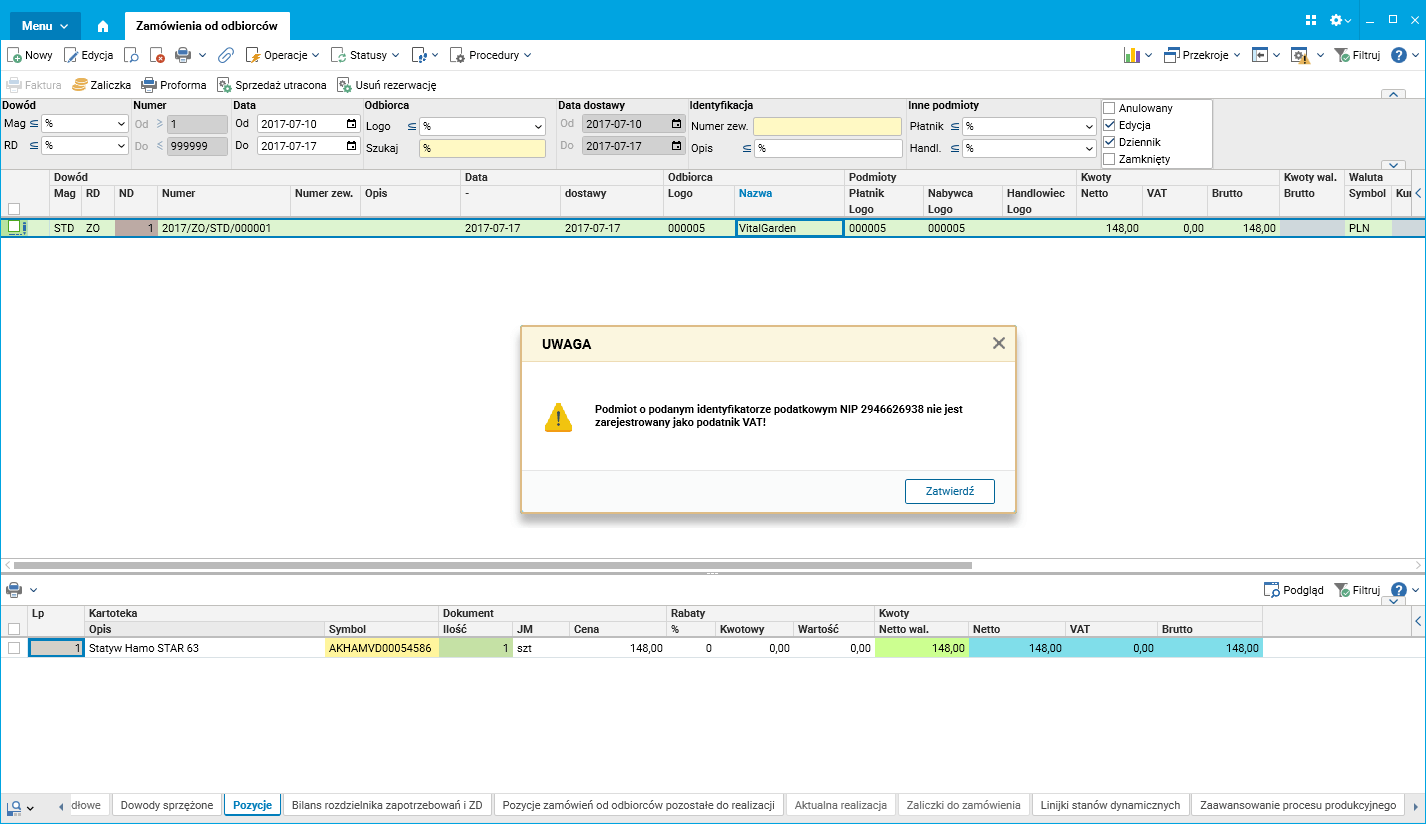Click the Podgląd preview icon in lower panel
This screenshot has width=1426, height=824.
(x=1272, y=590)
